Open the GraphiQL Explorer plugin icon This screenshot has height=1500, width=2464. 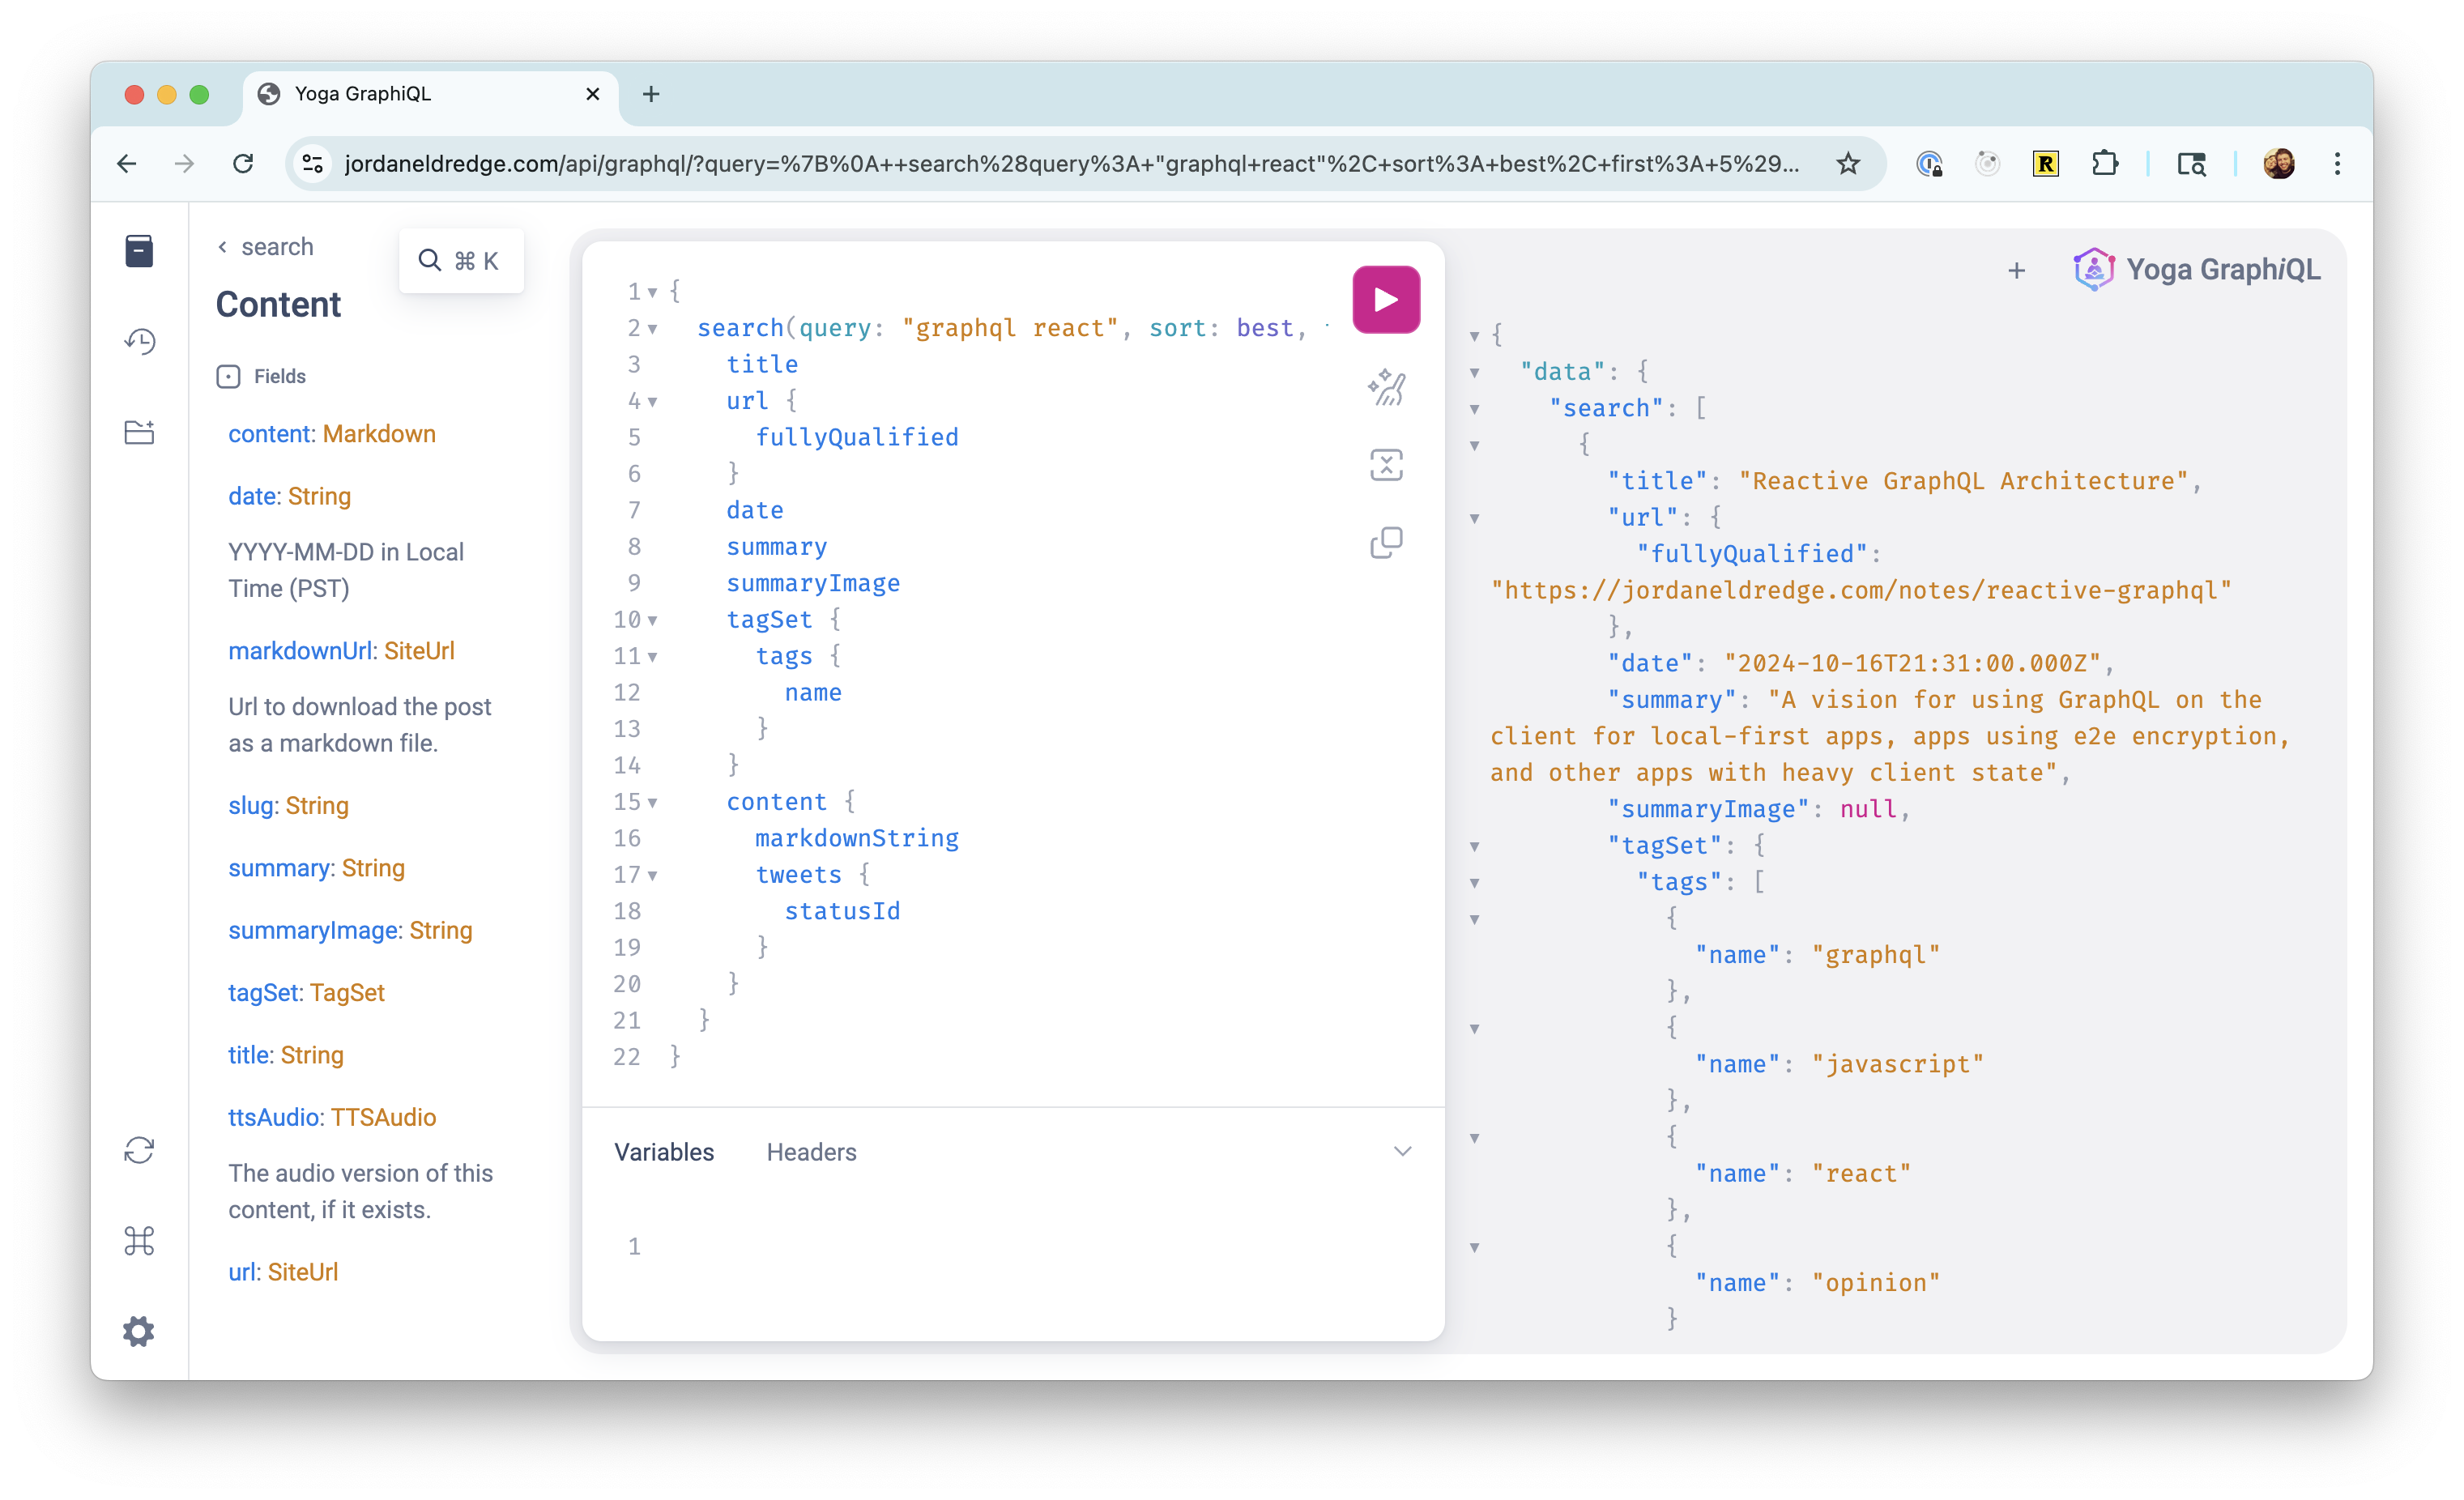[139, 432]
